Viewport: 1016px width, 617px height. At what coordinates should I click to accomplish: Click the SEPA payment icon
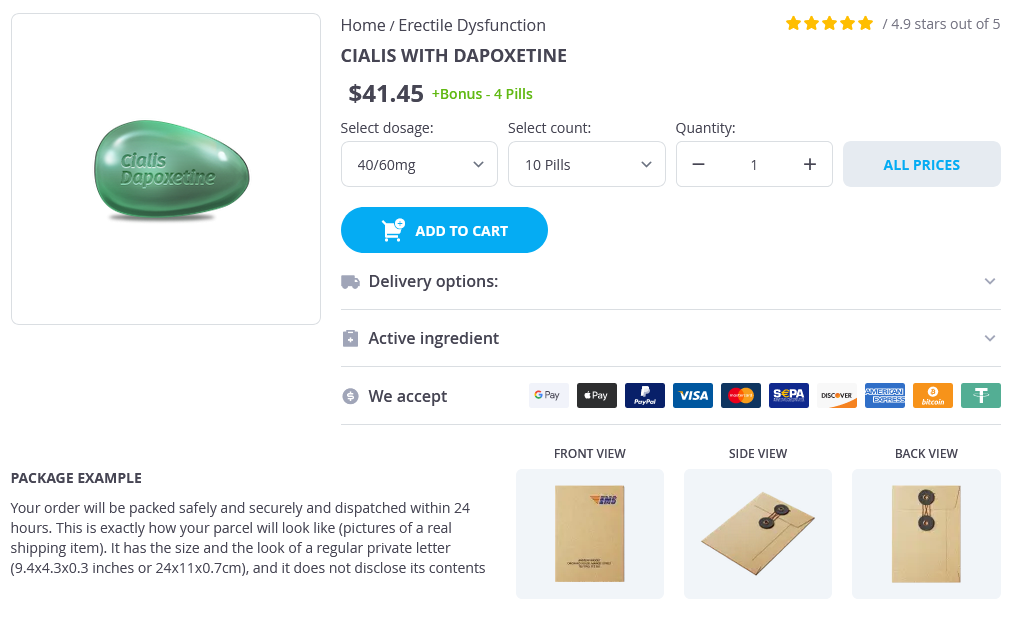(x=789, y=395)
